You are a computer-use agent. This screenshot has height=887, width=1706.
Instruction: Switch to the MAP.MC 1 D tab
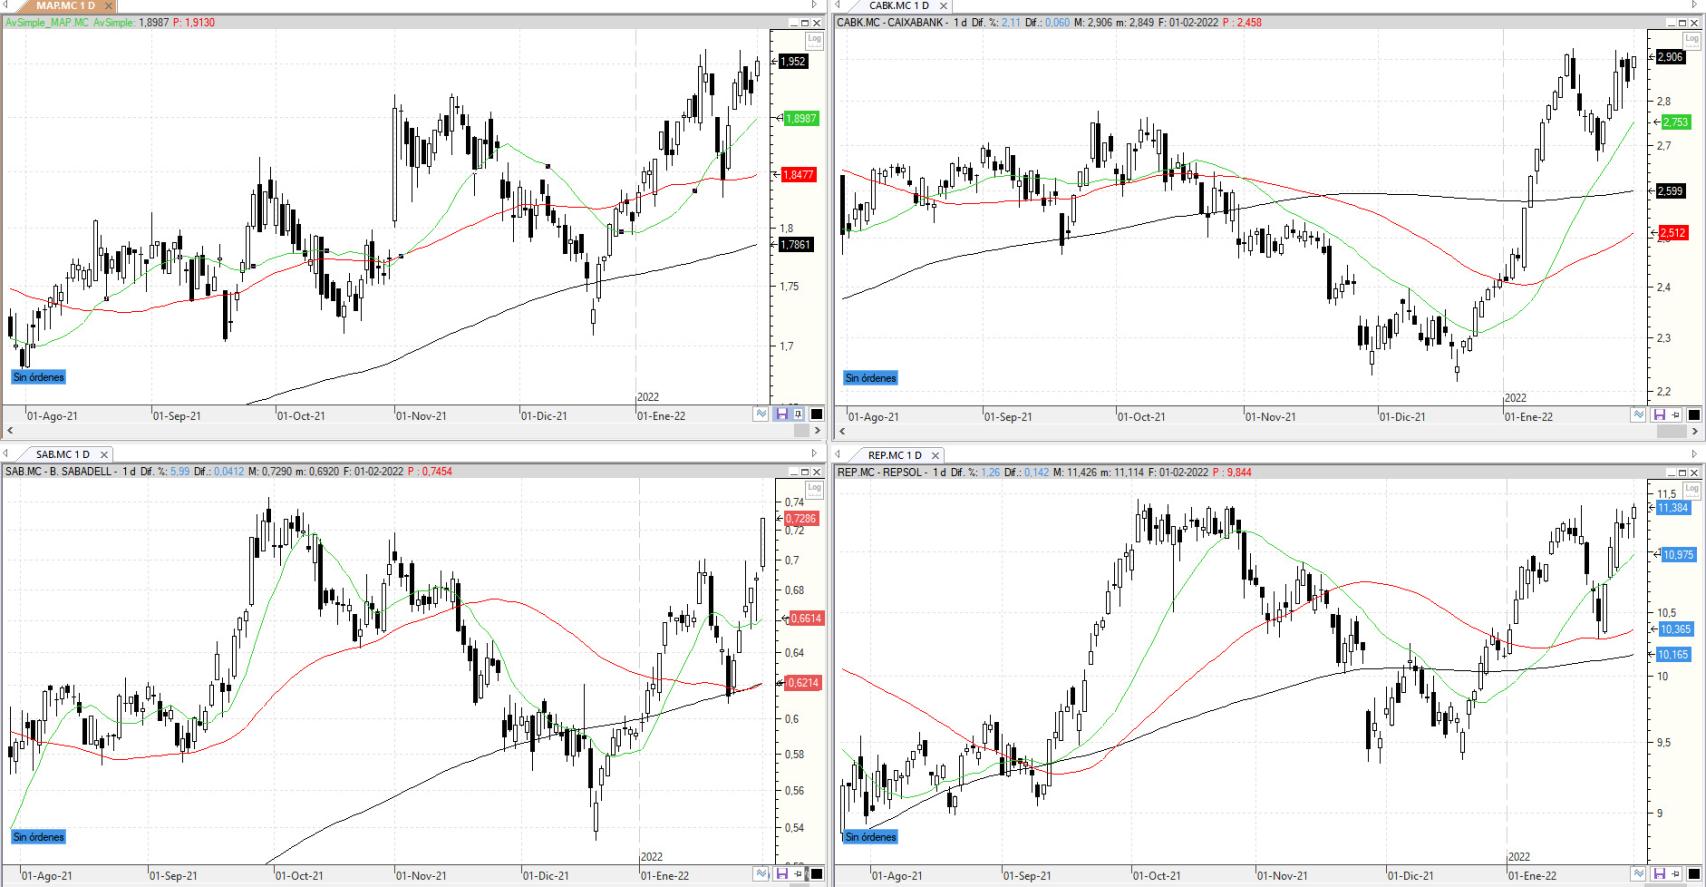click(65, 6)
